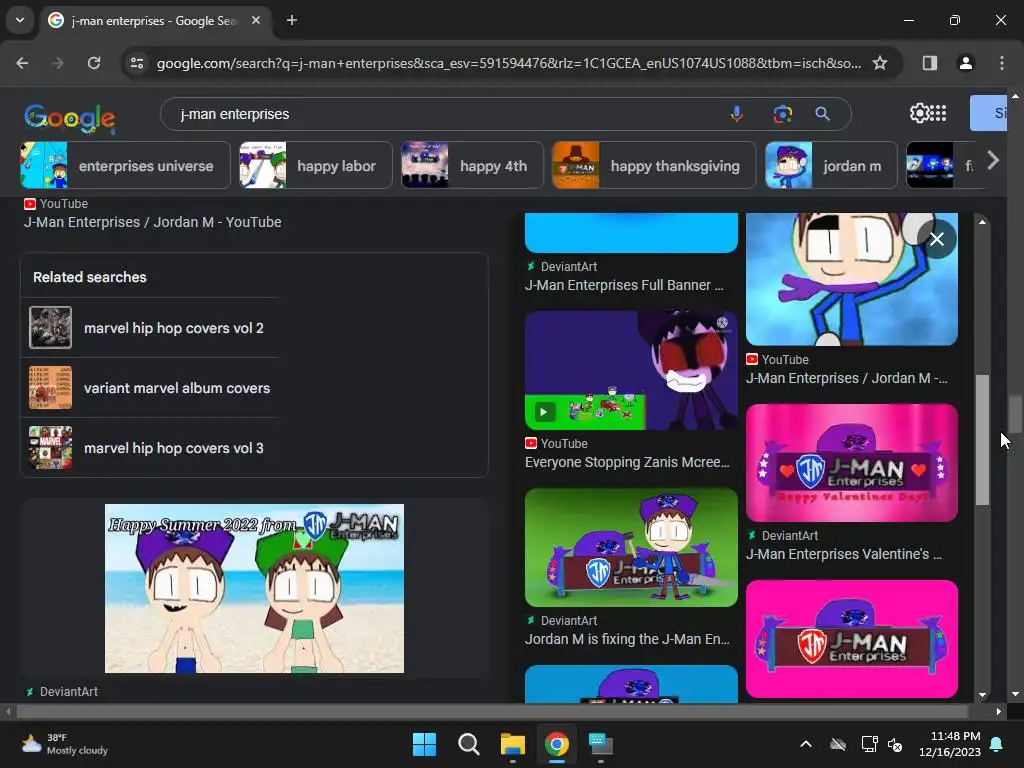This screenshot has height=768, width=1024.
Task: Select the happy thanksgiving chip
Action: [654, 166]
